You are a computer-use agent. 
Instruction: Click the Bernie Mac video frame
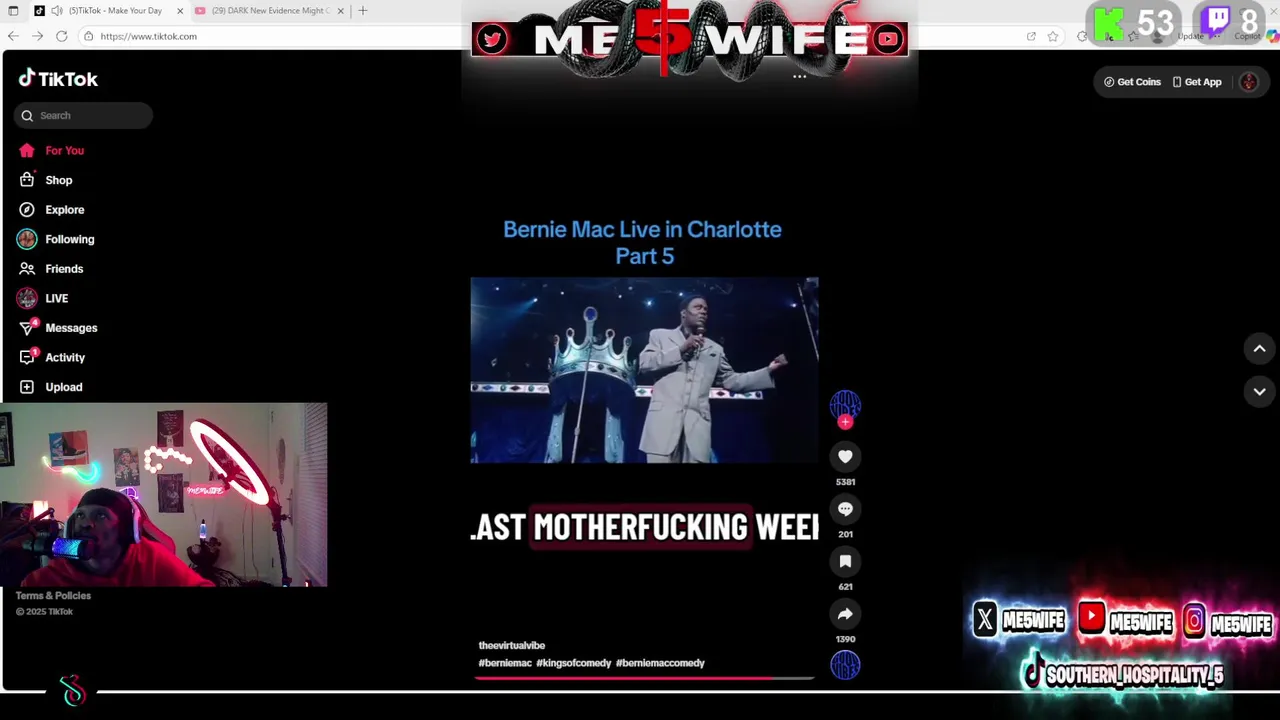pos(644,370)
